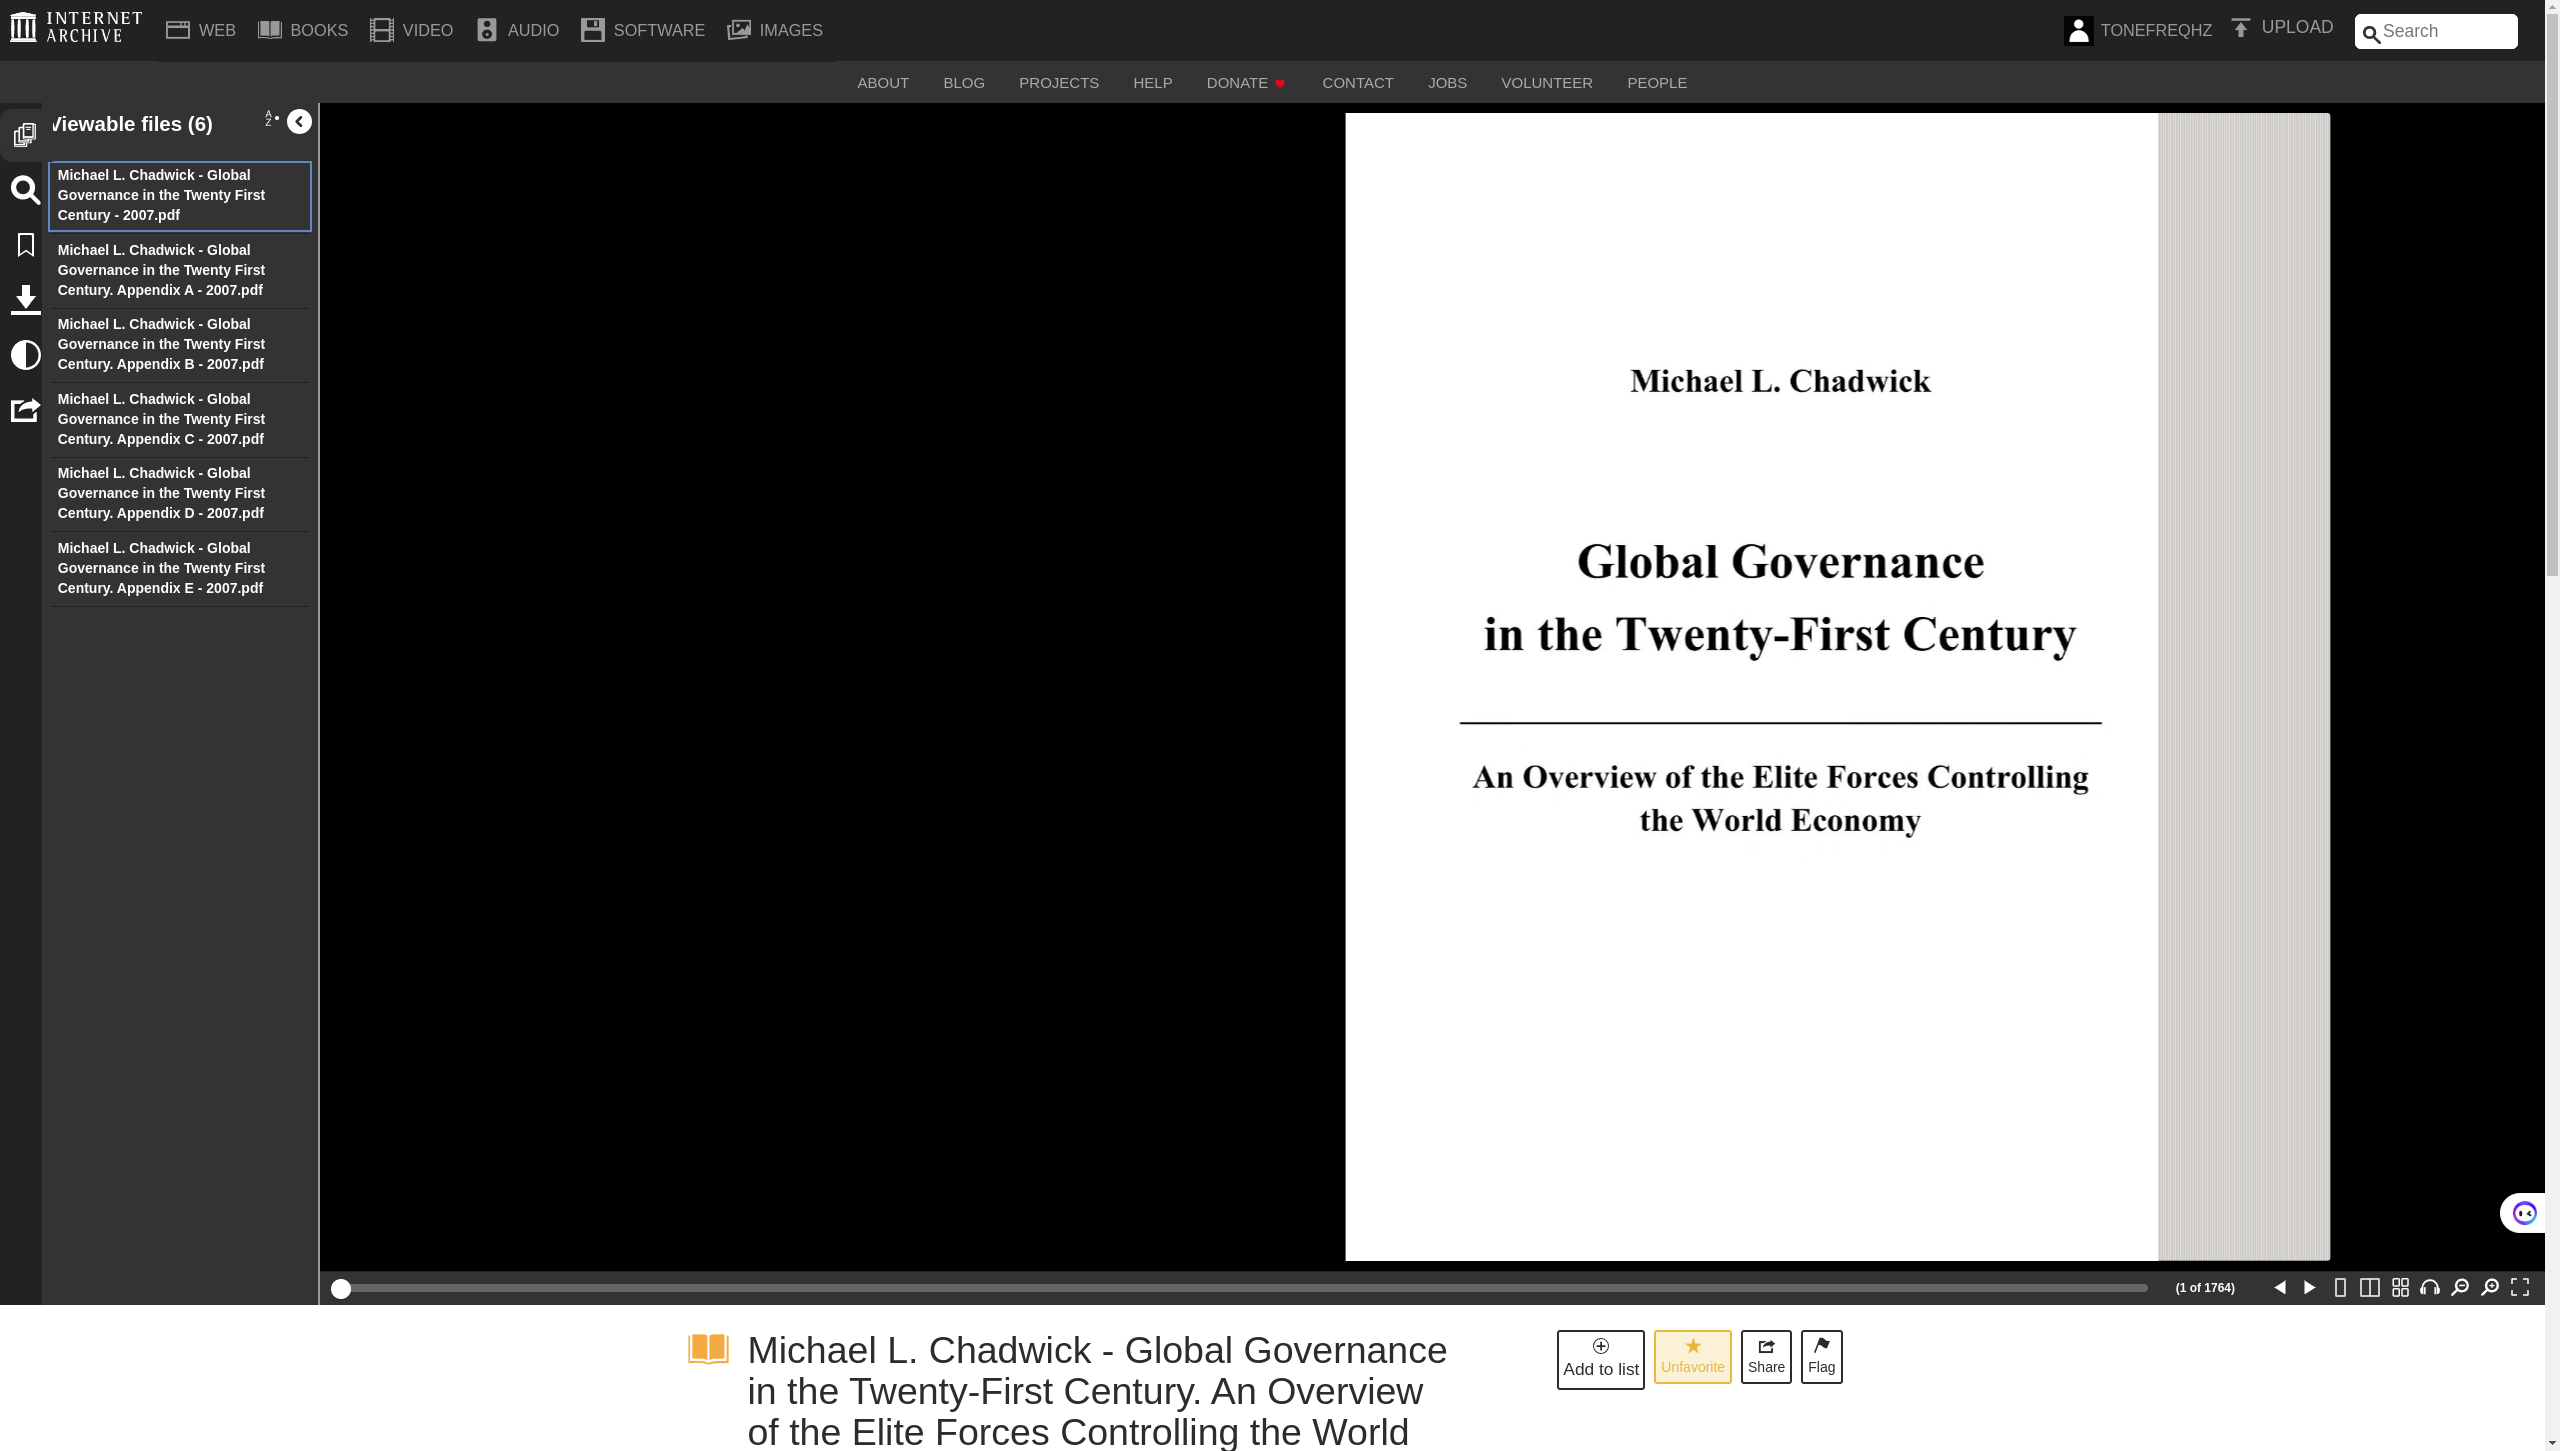The image size is (2560, 1451).
Task: Zoom in on the book page
Action: tap(2490, 1288)
